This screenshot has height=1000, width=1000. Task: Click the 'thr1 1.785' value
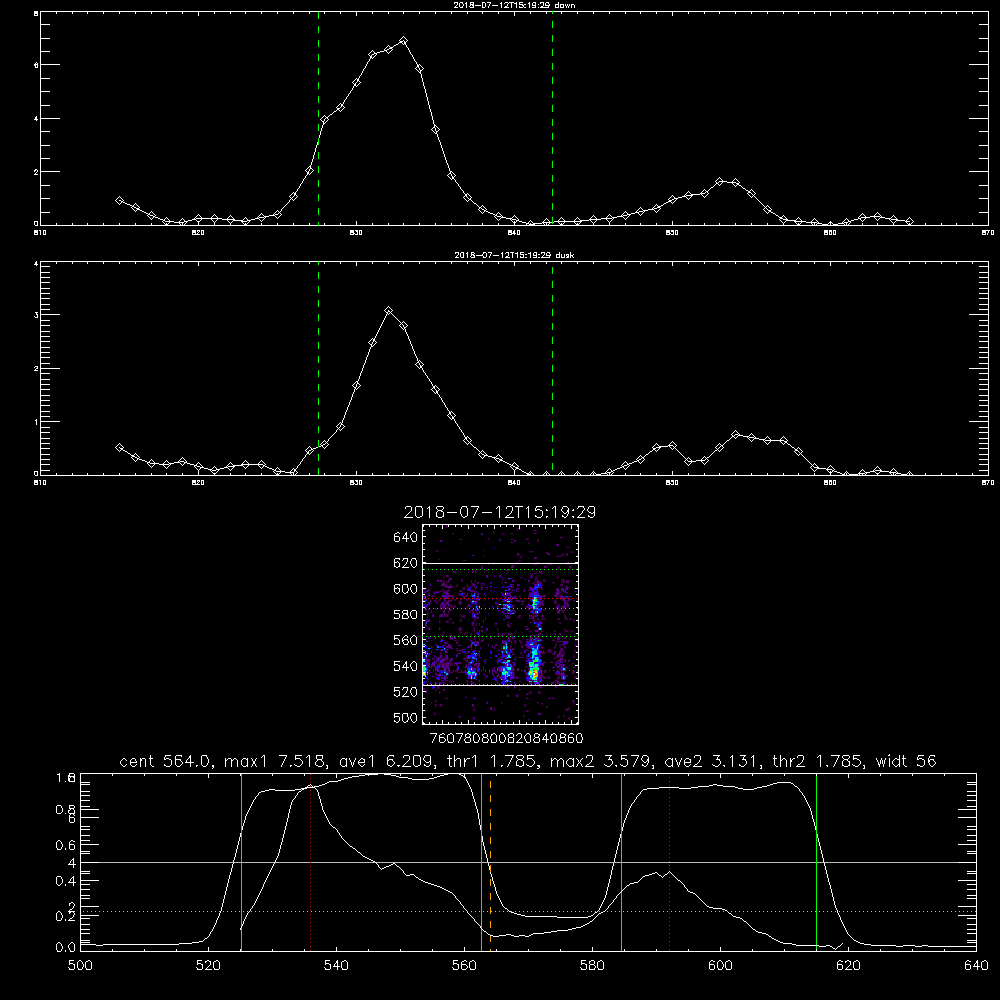coord(492,761)
